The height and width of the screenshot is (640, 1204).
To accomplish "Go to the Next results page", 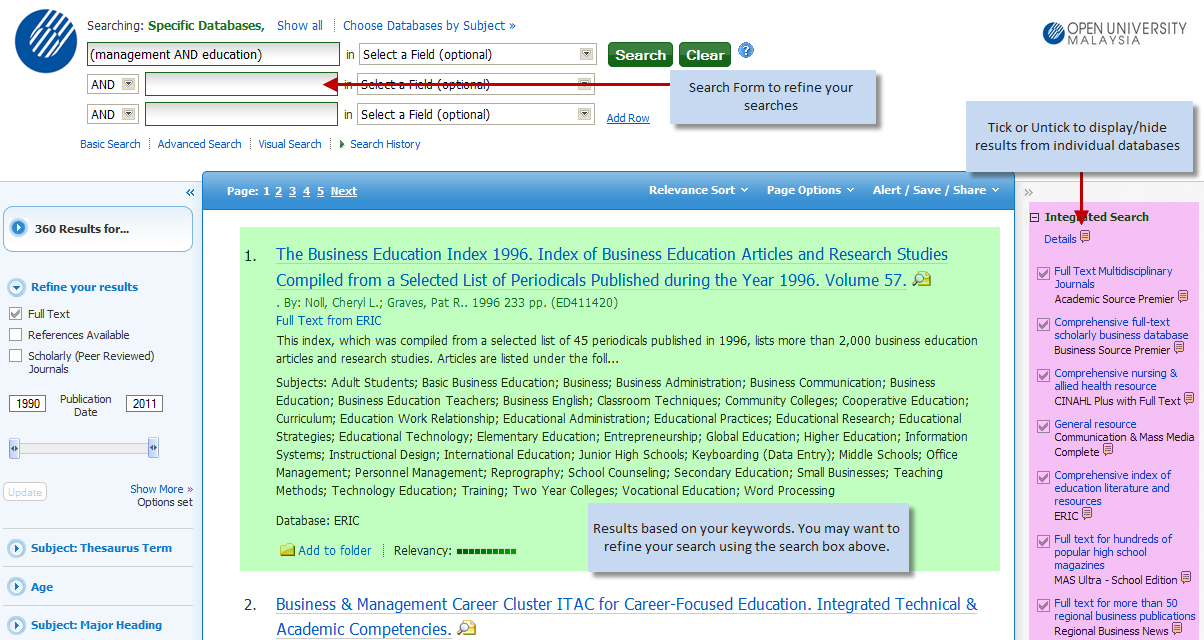I will [344, 191].
